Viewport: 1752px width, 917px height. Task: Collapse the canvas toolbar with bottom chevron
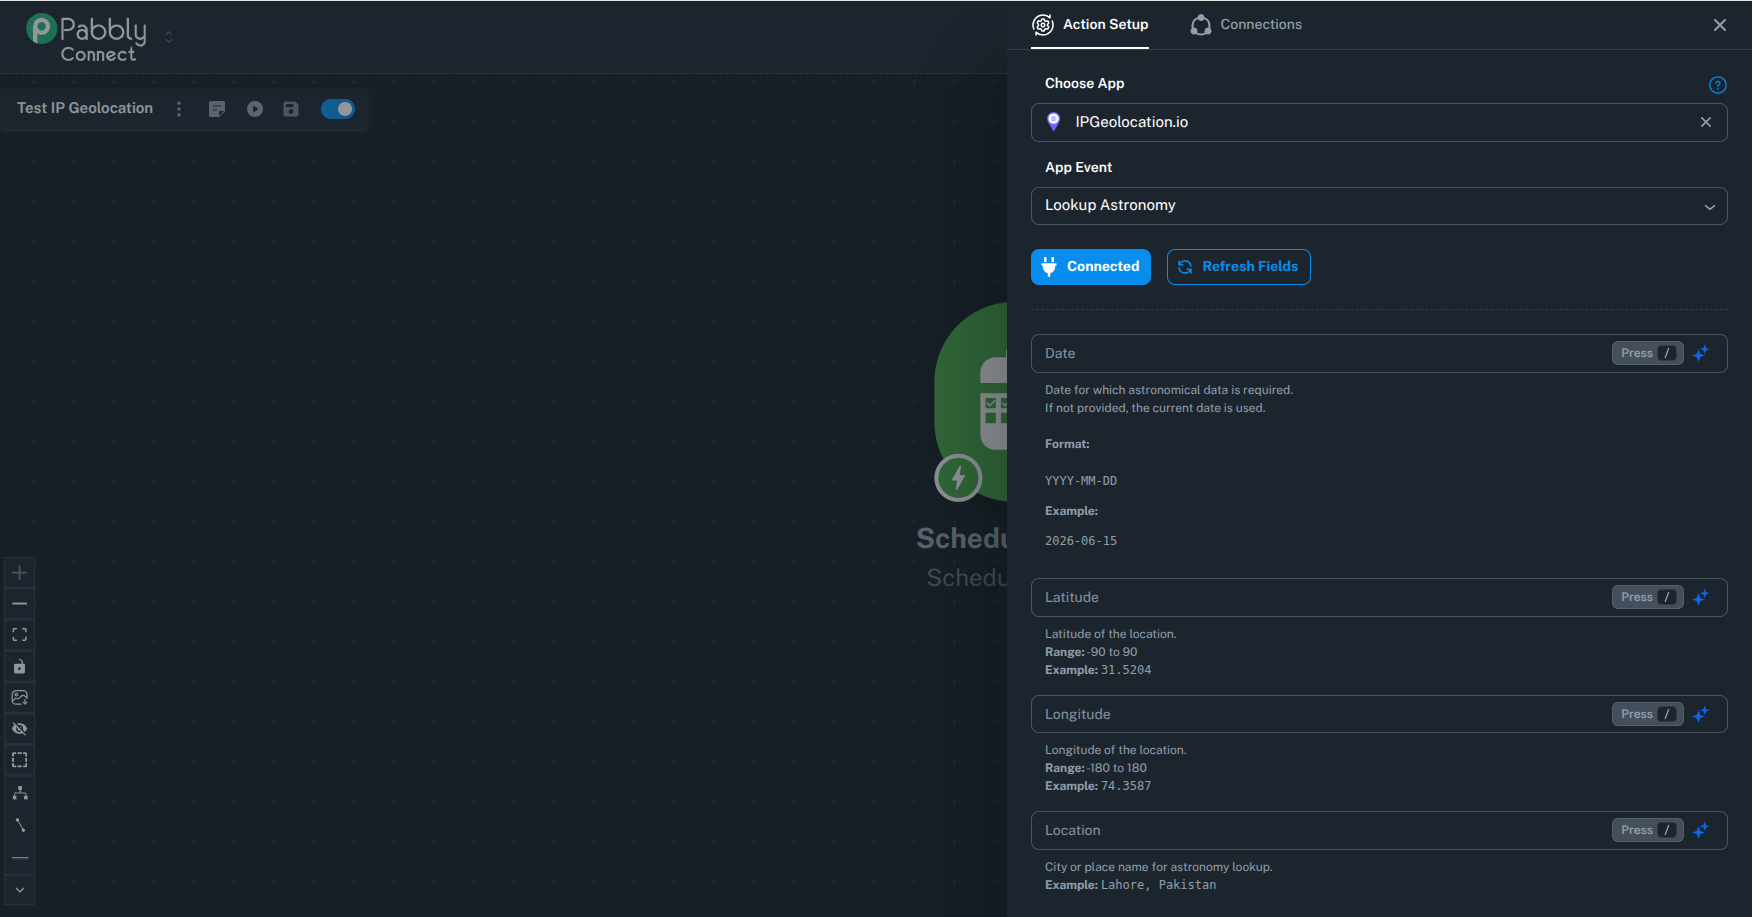(19, 890)
